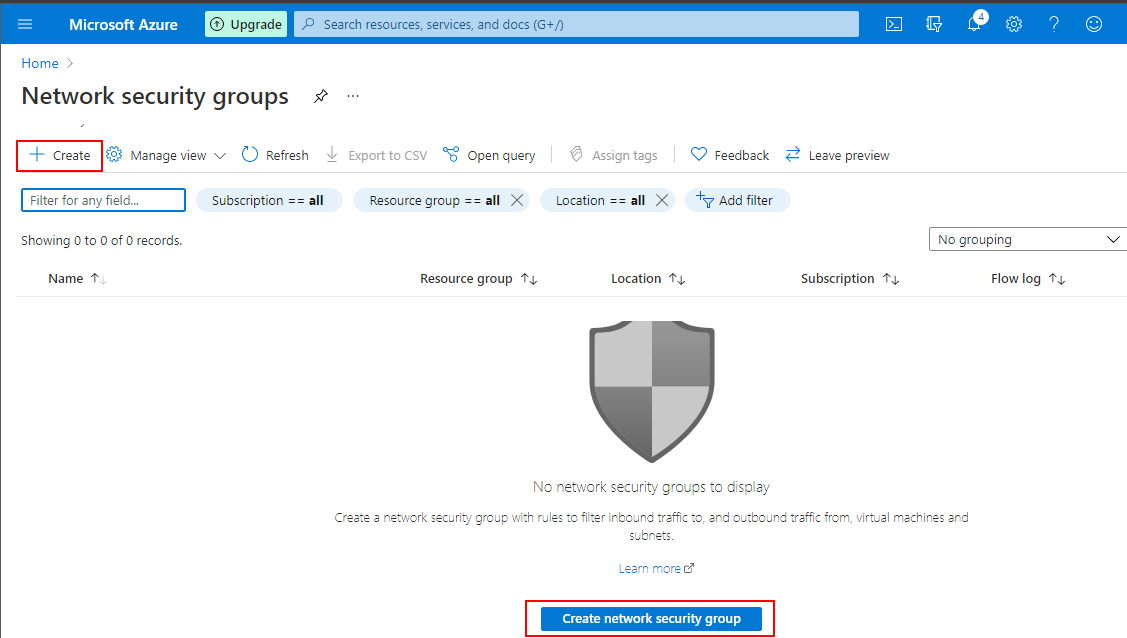The height and width of the screenshot is (638, 1127).
Task: Pin Network security groups page
Action: click(x=320, y=95)
